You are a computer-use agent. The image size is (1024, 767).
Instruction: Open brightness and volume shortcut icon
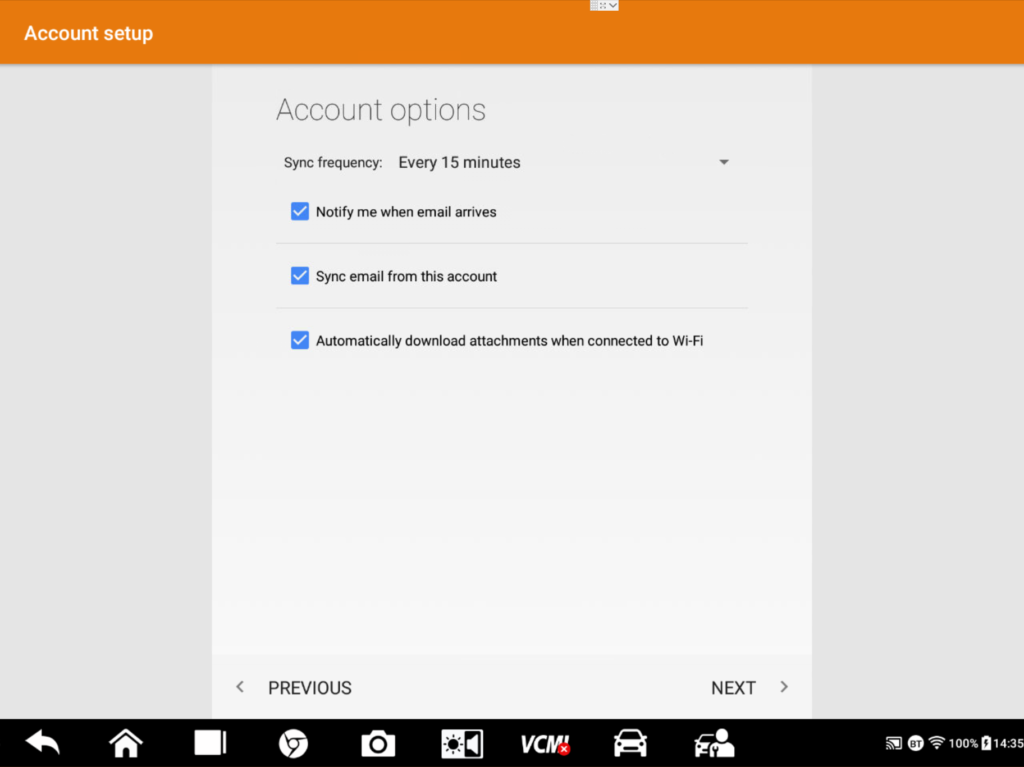[x=462, y=743]
